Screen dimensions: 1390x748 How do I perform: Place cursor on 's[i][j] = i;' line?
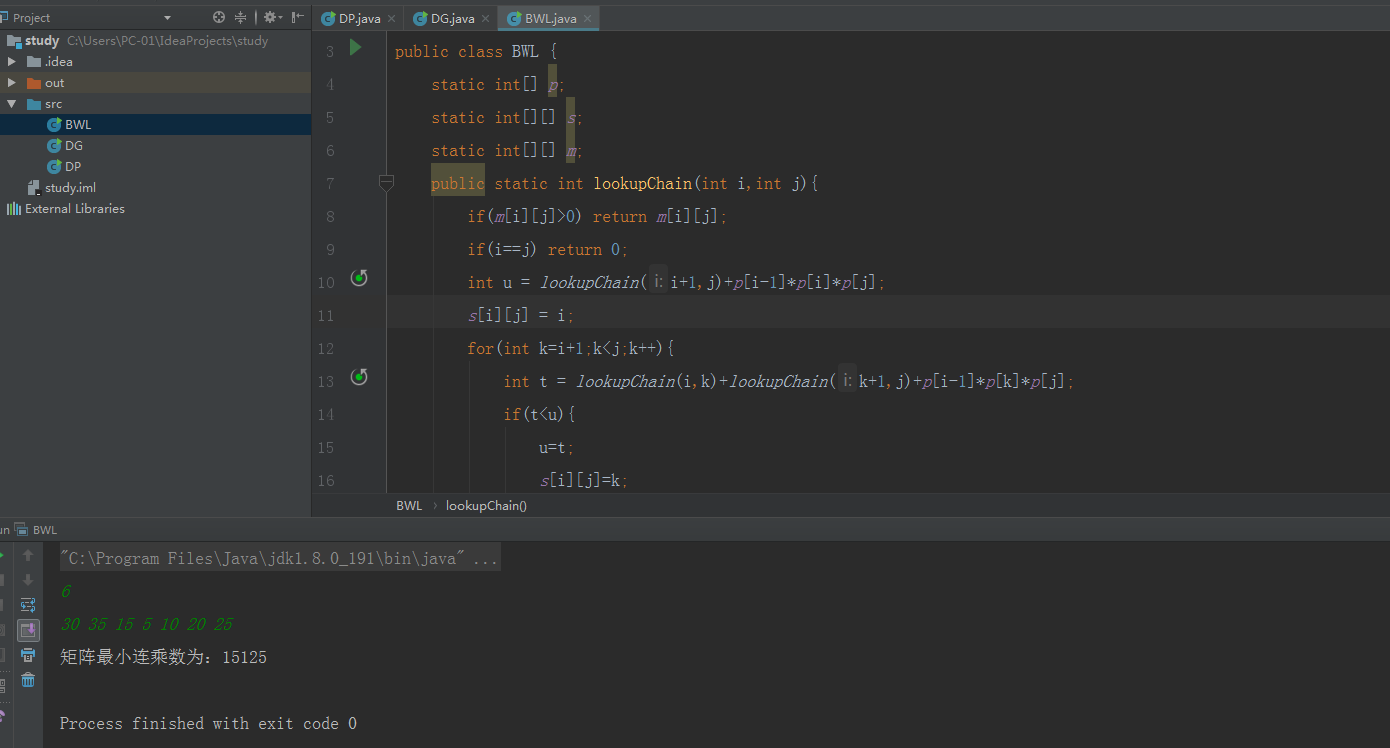521,316
